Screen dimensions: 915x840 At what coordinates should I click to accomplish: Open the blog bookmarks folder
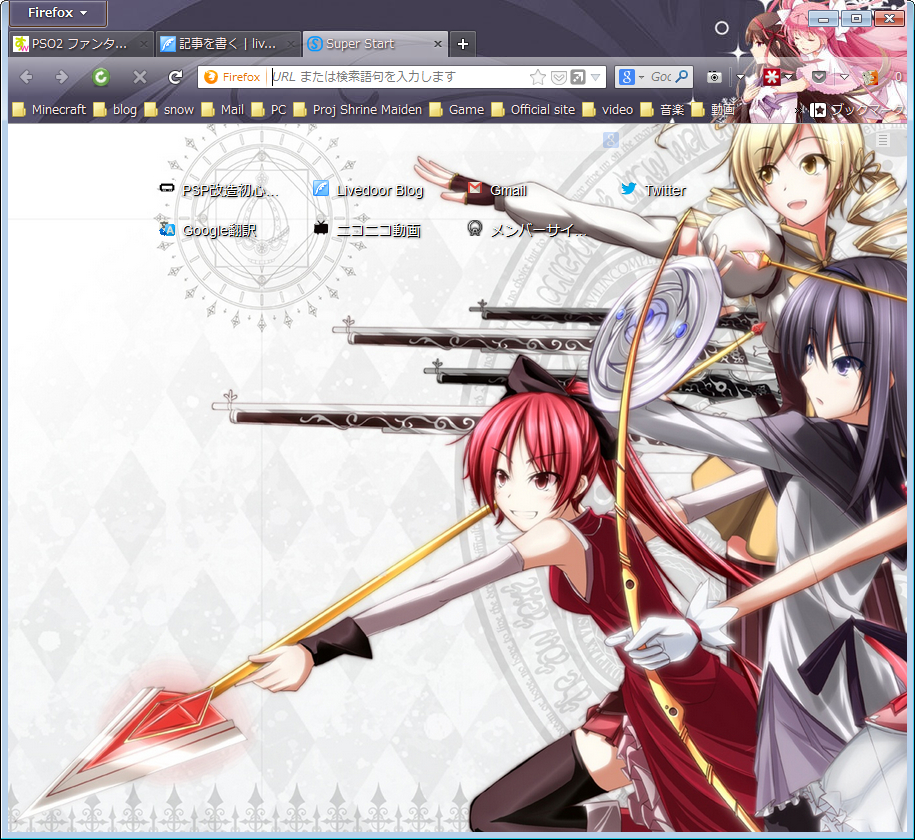115,110
